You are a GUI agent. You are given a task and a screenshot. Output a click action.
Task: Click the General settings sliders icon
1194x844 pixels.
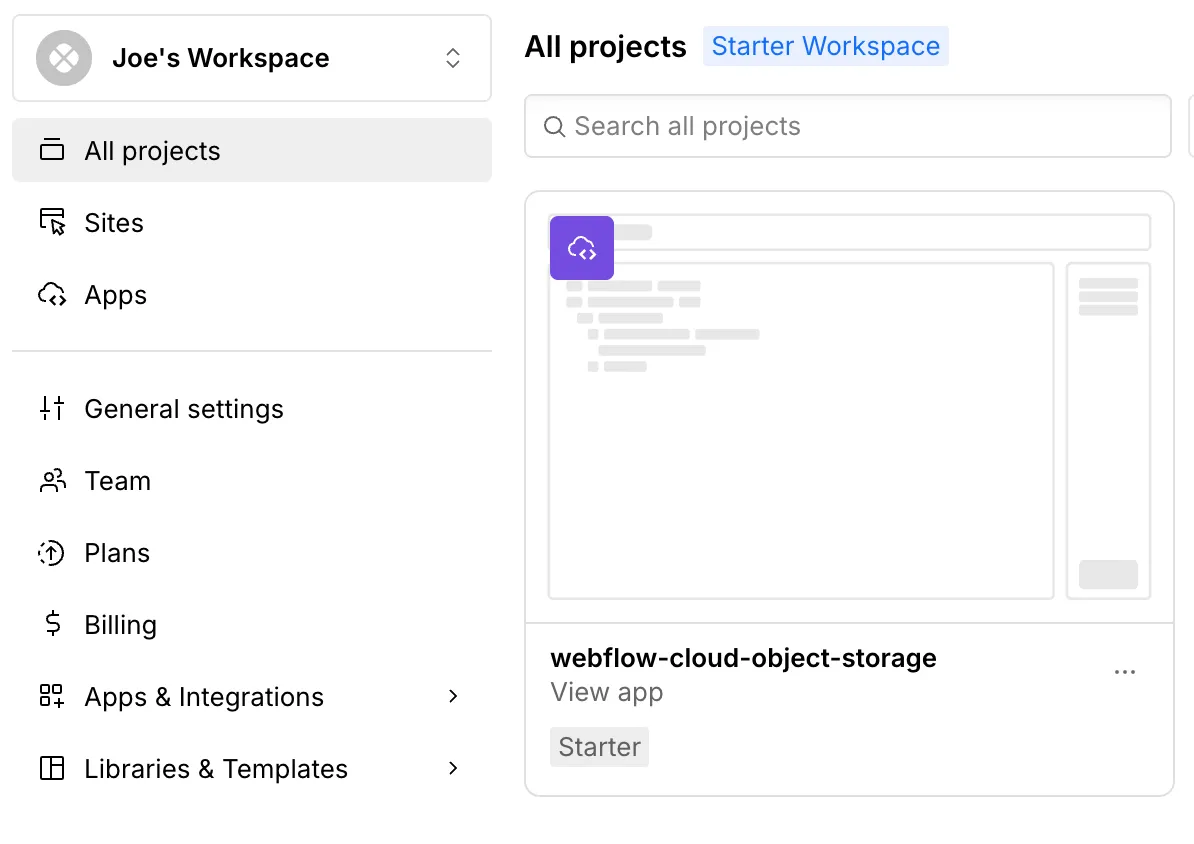(x=52, y=408)
